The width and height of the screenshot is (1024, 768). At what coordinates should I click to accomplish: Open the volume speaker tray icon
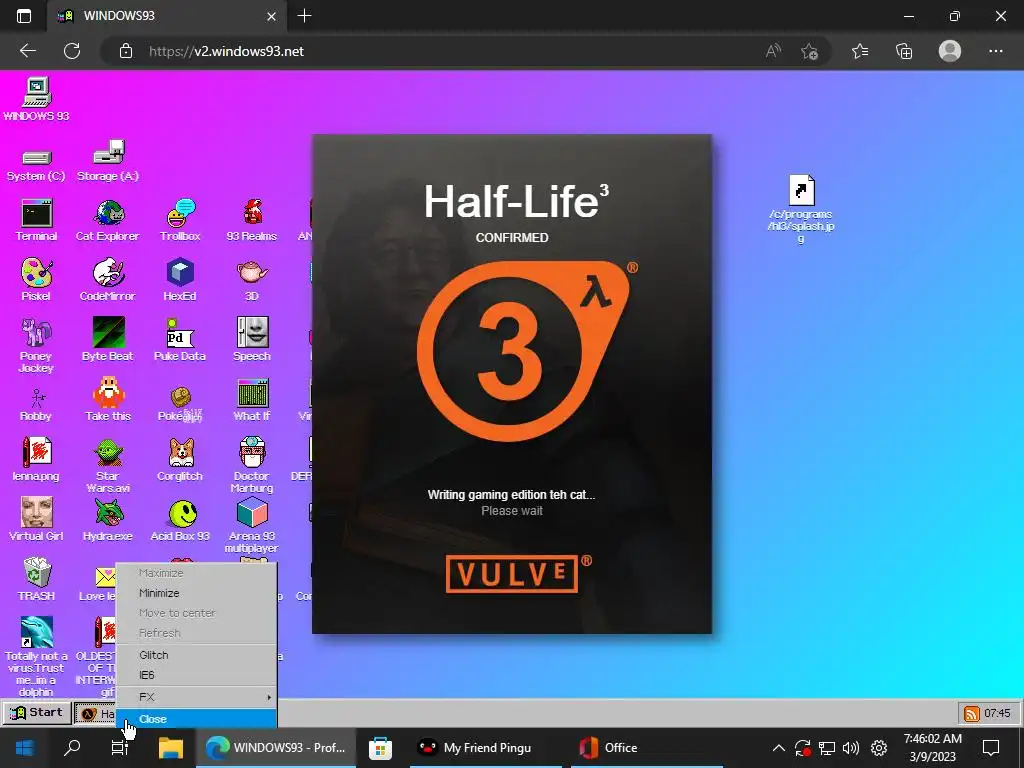(851, 748)
